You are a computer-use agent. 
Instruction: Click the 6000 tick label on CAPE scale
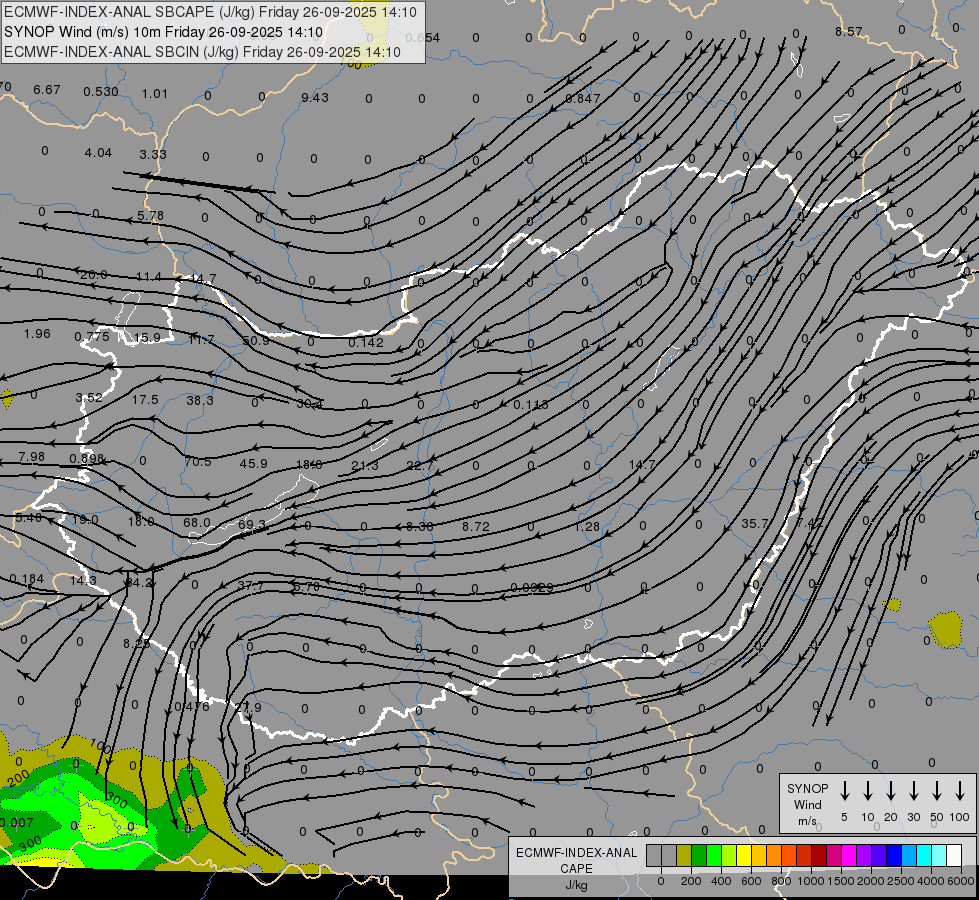click(960, 881)
